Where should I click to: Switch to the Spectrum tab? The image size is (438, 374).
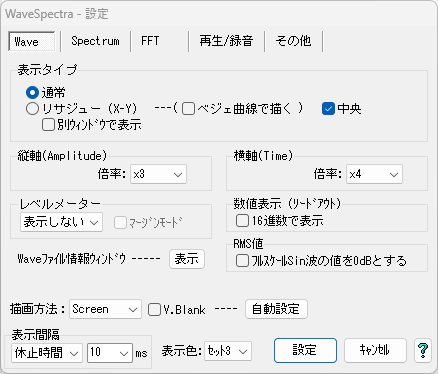coord(95,41)
